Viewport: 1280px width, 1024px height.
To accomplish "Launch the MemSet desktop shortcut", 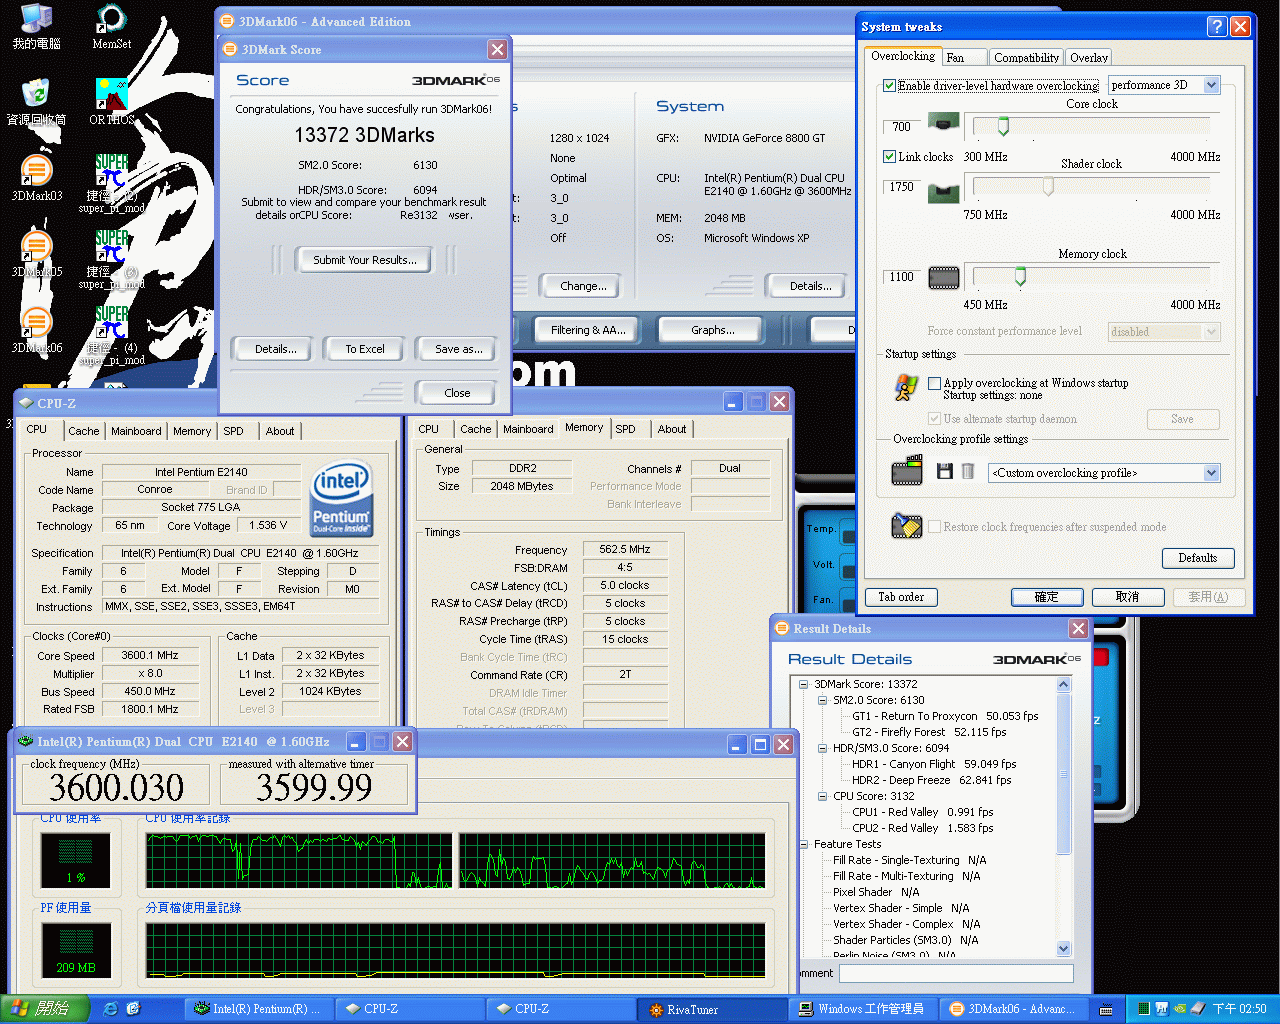I will tap(111, 27).
